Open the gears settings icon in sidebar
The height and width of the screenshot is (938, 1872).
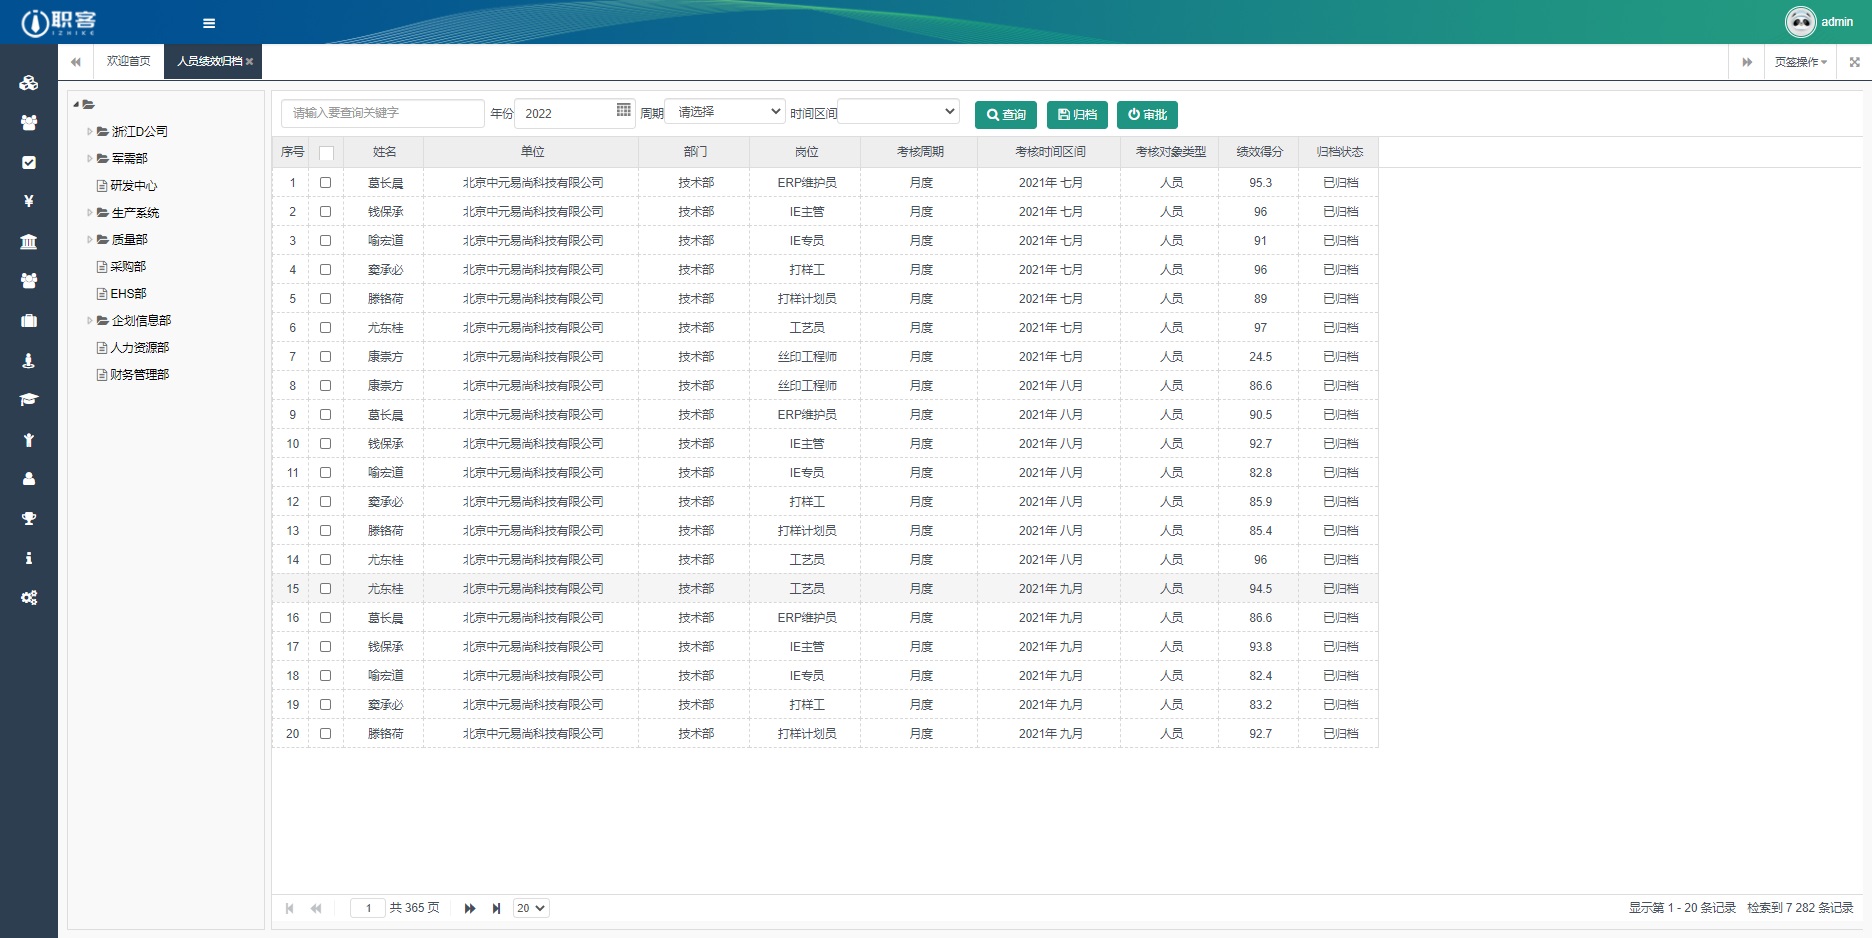pyautogui.click(x=29, y=598)
